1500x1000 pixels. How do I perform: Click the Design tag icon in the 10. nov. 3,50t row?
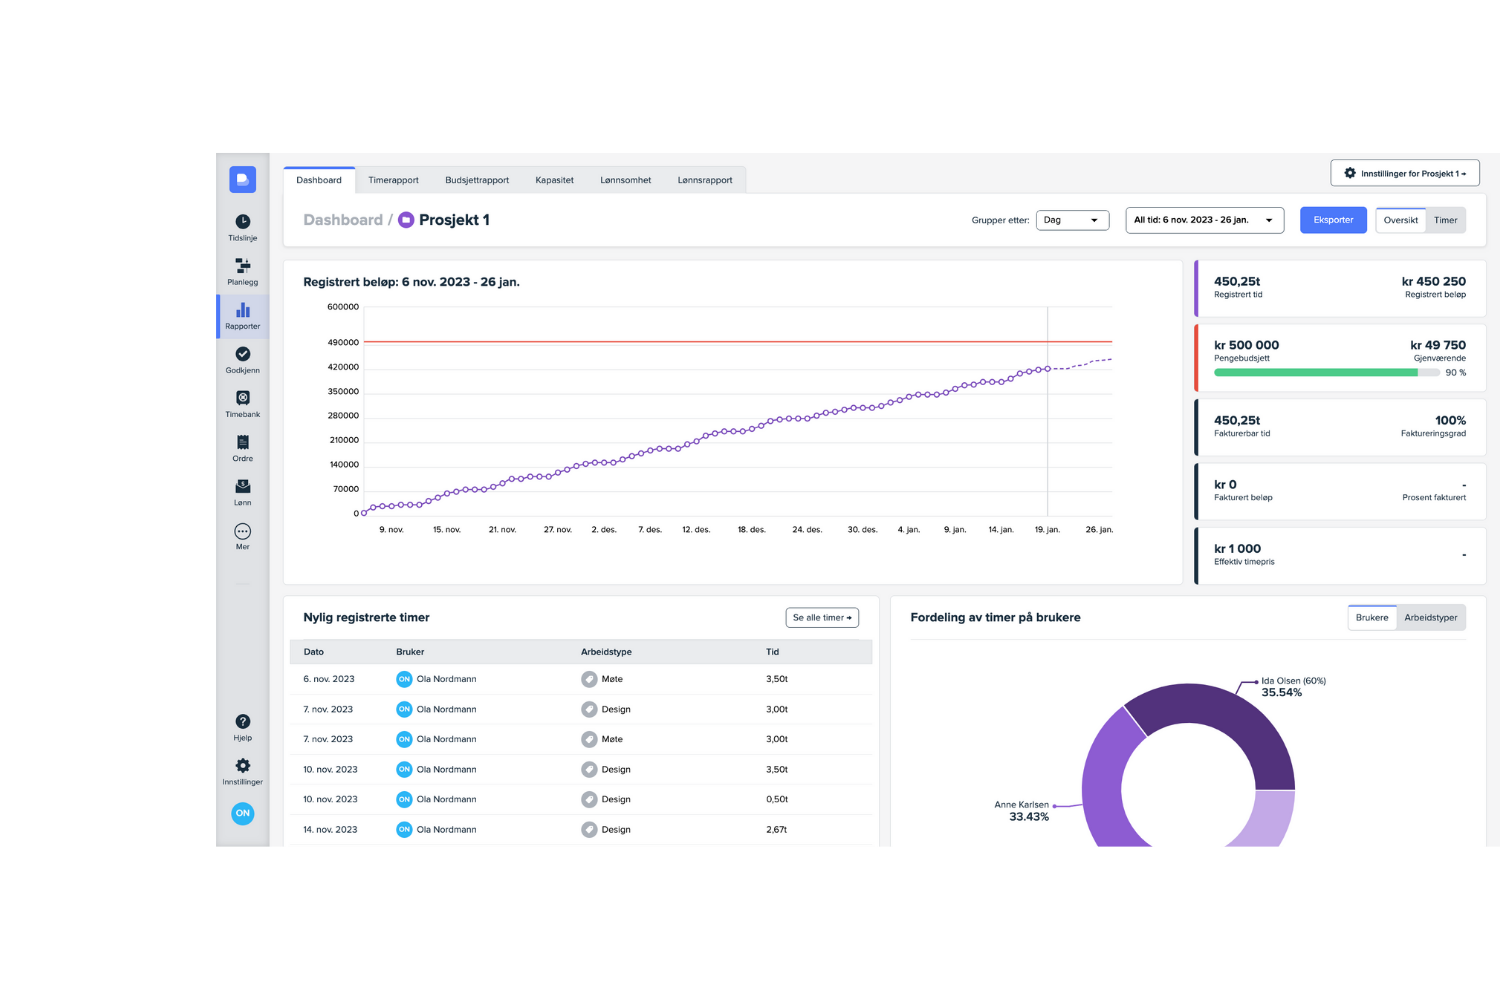(589, 769)
